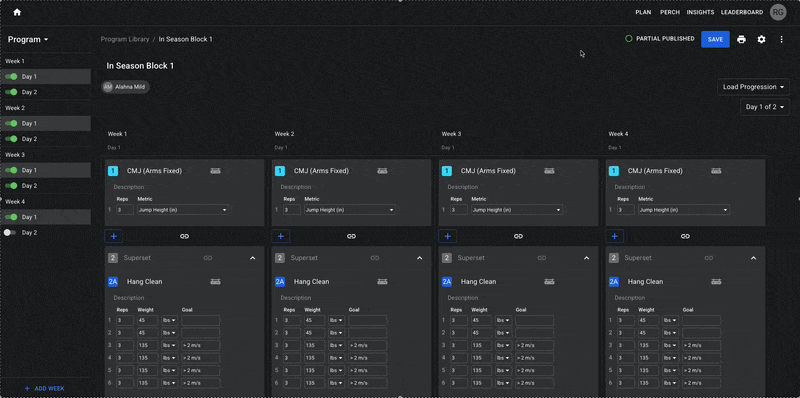Toggle Week 3 Day 2 switch
Screen dimensions: 800x398
(11, 186)
